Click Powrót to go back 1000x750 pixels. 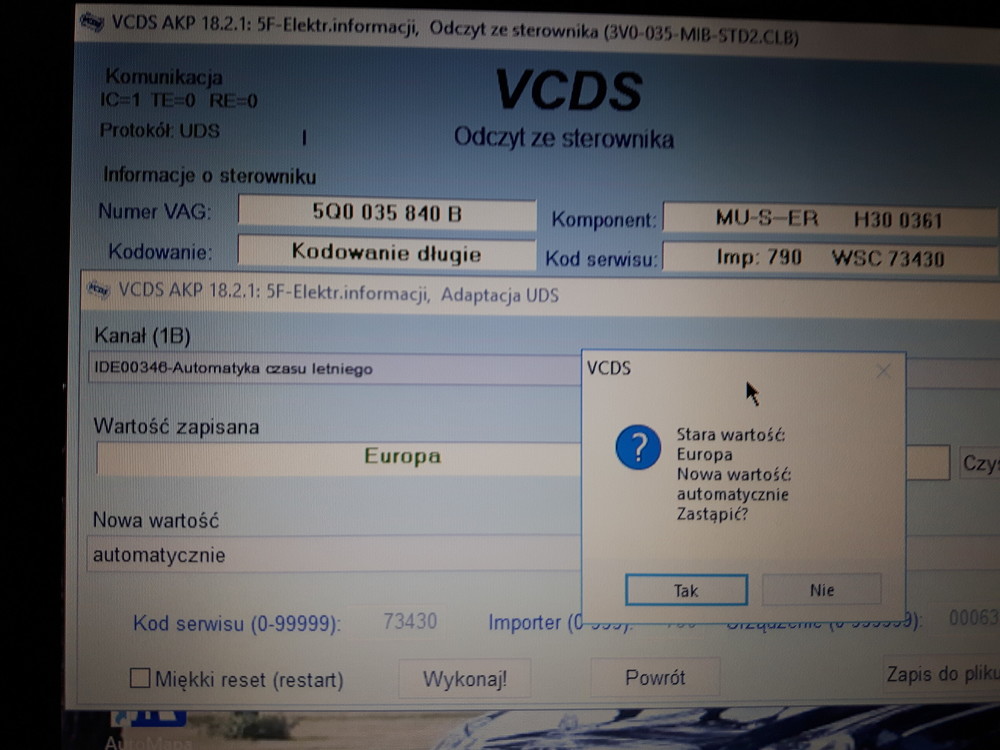[655, 677]
